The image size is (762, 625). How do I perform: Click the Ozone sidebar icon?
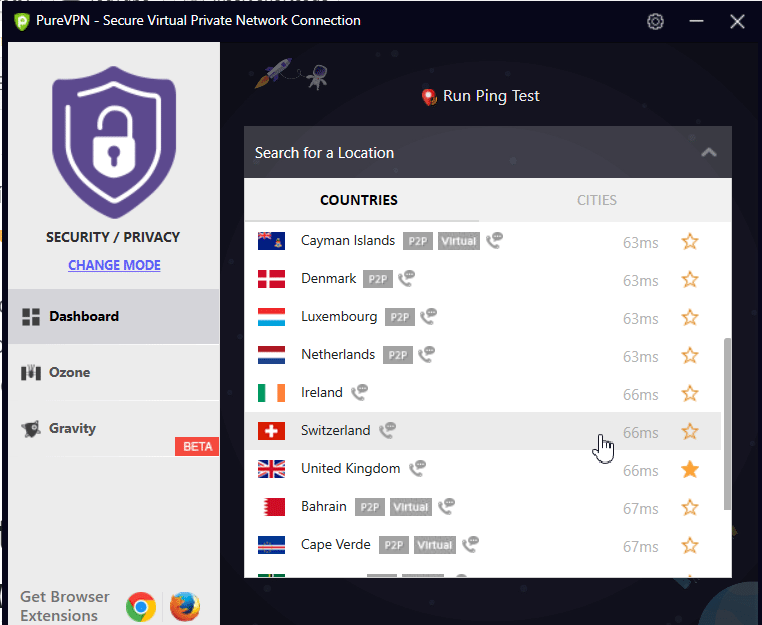click(31, 373)
